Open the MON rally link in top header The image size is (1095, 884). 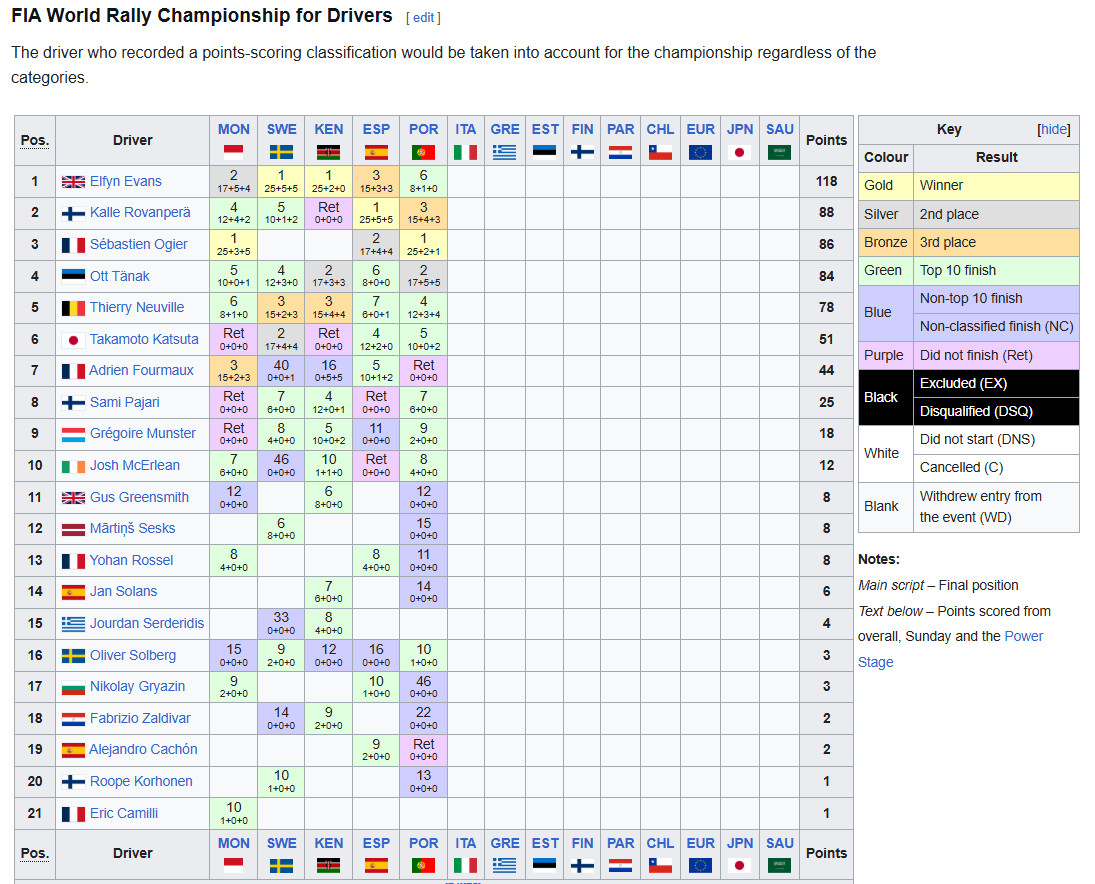click(x=233, y=129)
